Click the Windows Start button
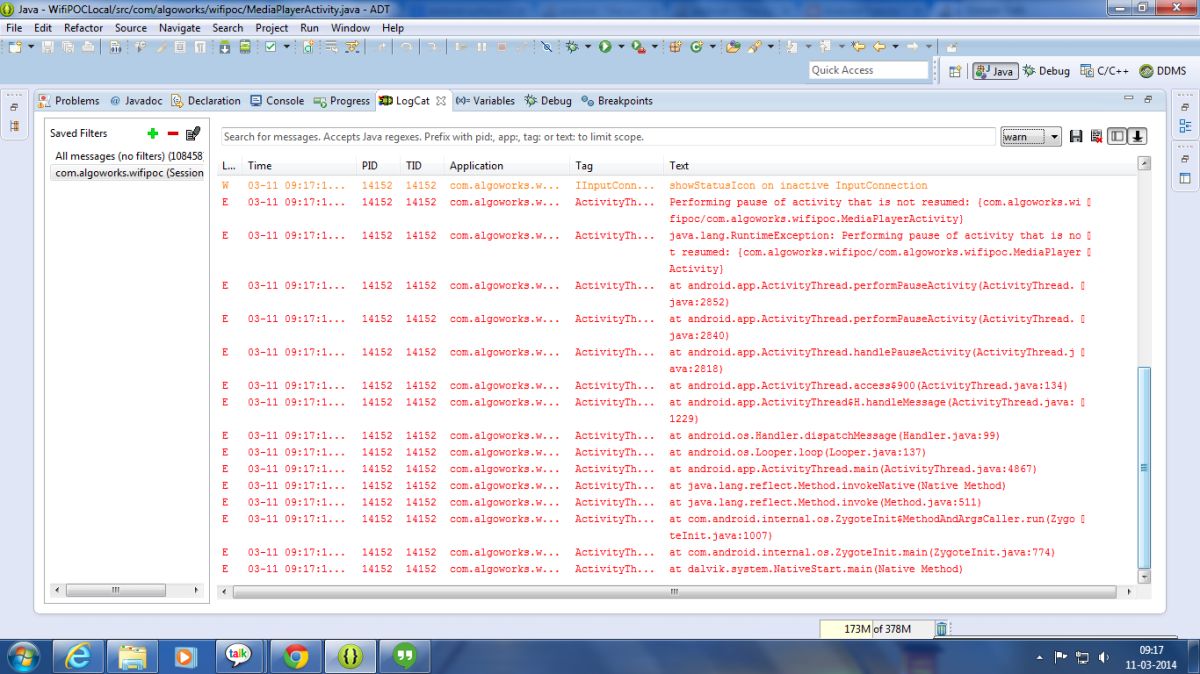 pos(22,656)
